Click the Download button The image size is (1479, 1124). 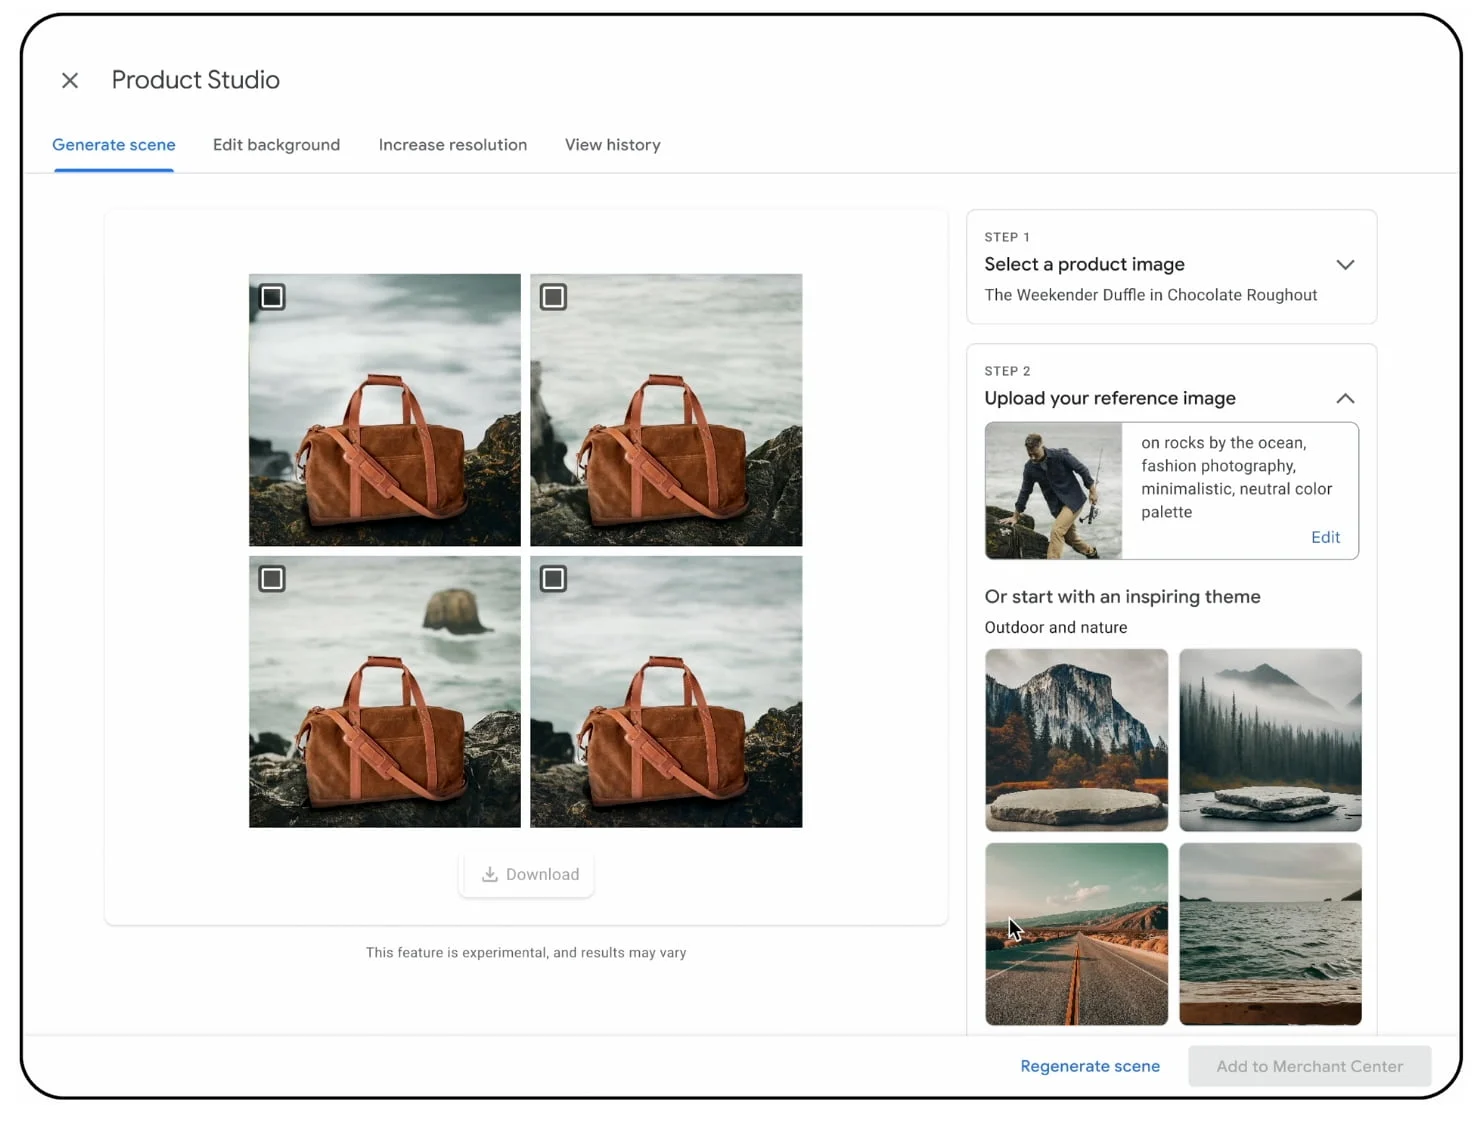click(527, 874)
